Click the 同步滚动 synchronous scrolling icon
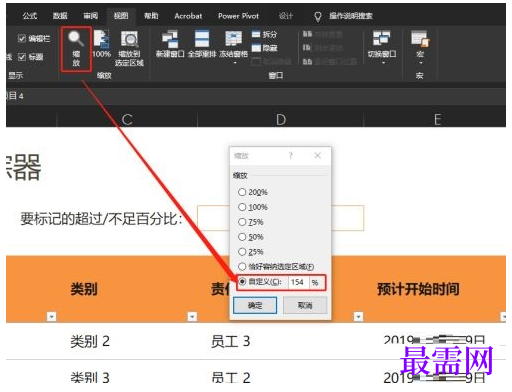 (x=307, y=48)
